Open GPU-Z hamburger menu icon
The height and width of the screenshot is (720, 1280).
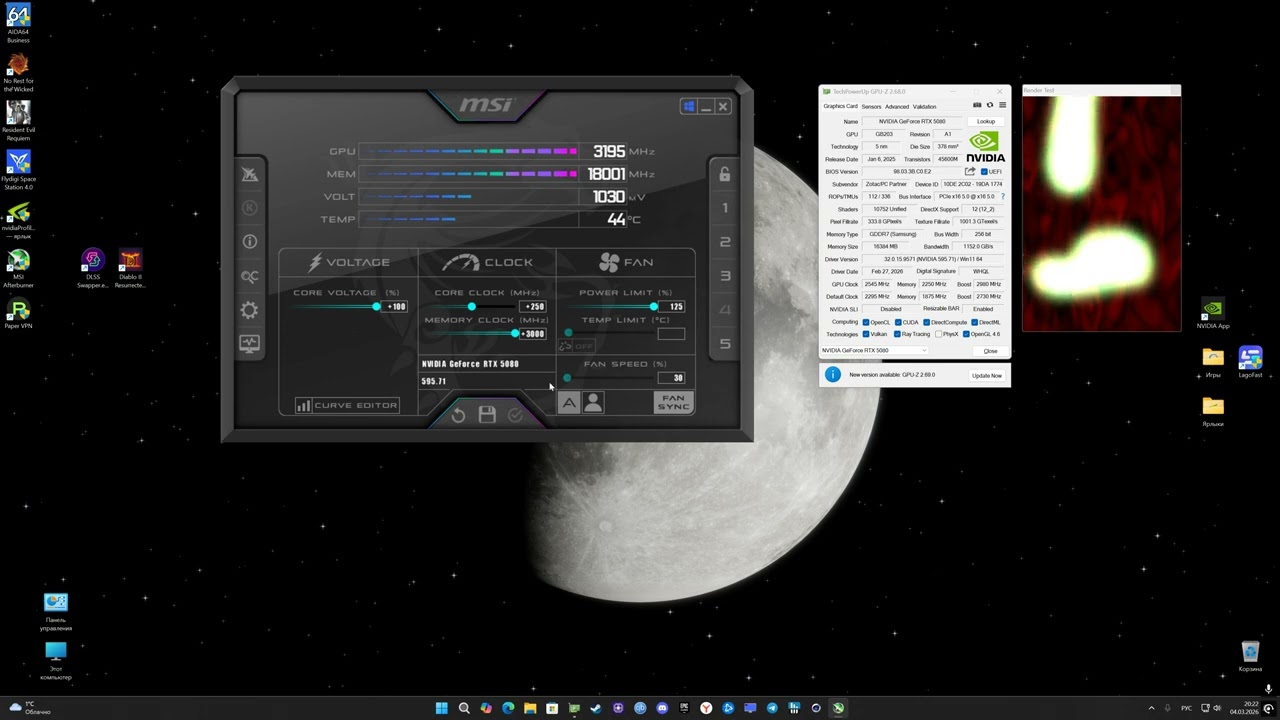[x=1002, y=105]
